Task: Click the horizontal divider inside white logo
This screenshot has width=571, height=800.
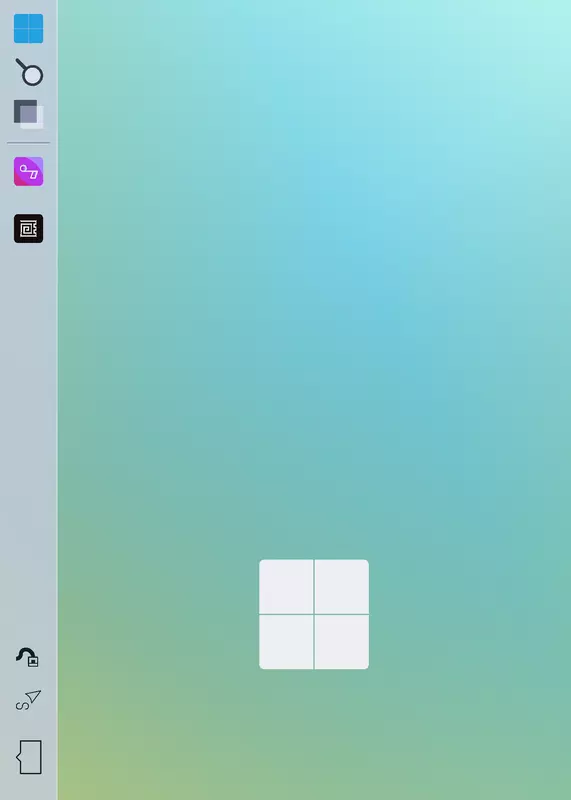Action: [x=314, y=614]
